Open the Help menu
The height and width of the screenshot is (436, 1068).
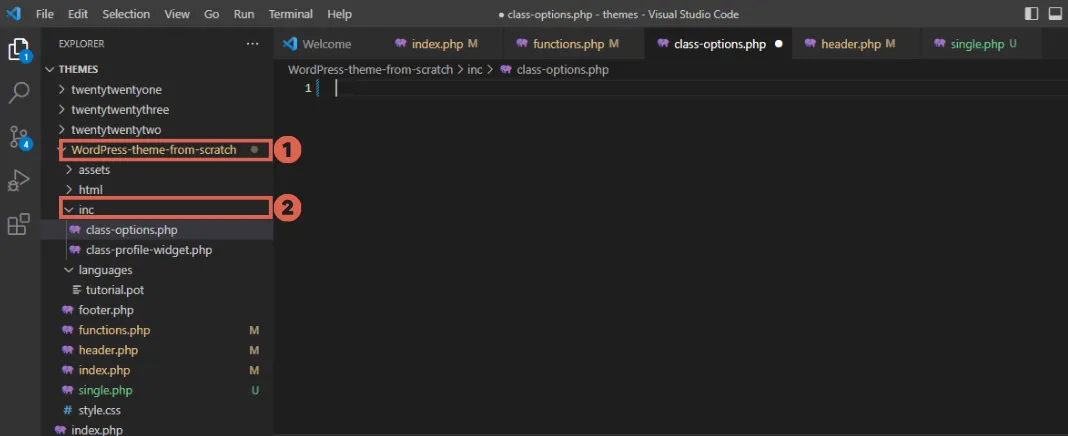coord(339,14)
